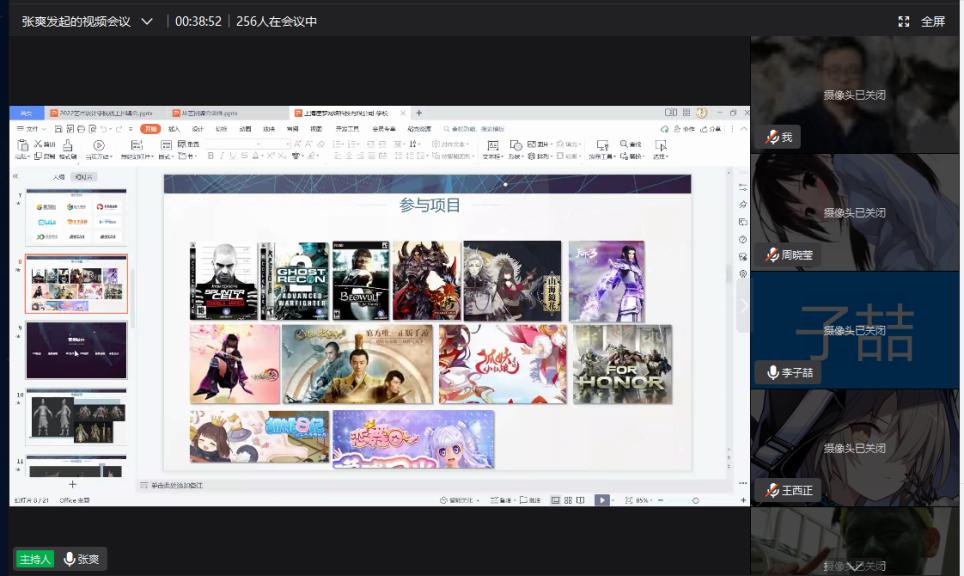Toggle underline formatting in the ribbon

click(x=233, y=156)
